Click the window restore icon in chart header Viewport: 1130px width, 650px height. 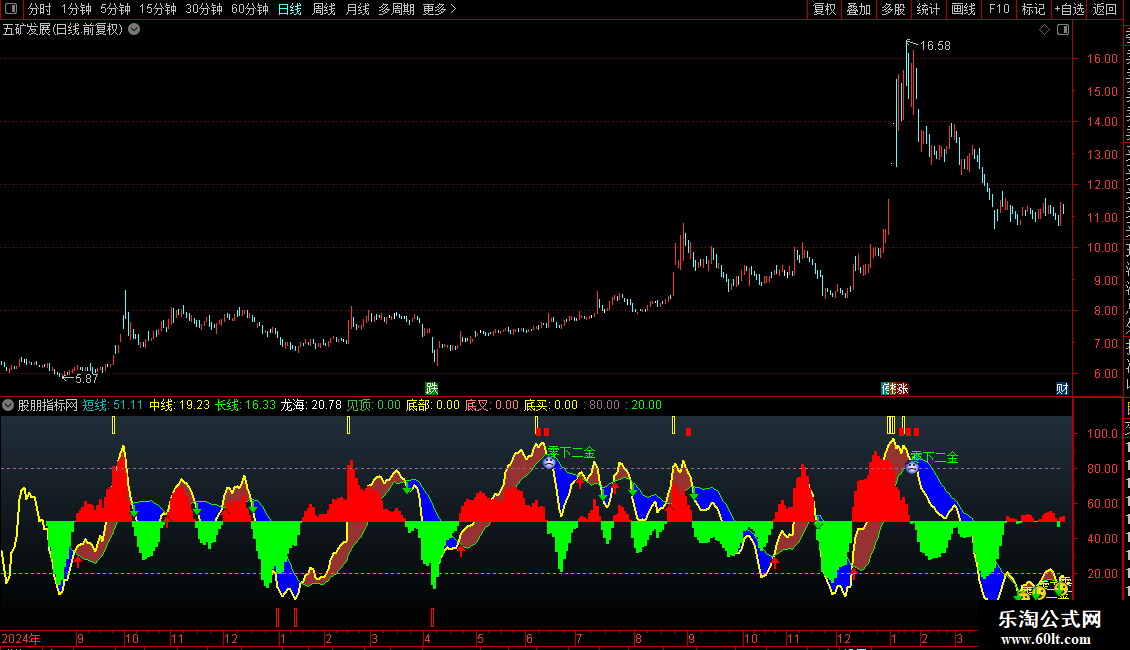(x=1063, y=30)
